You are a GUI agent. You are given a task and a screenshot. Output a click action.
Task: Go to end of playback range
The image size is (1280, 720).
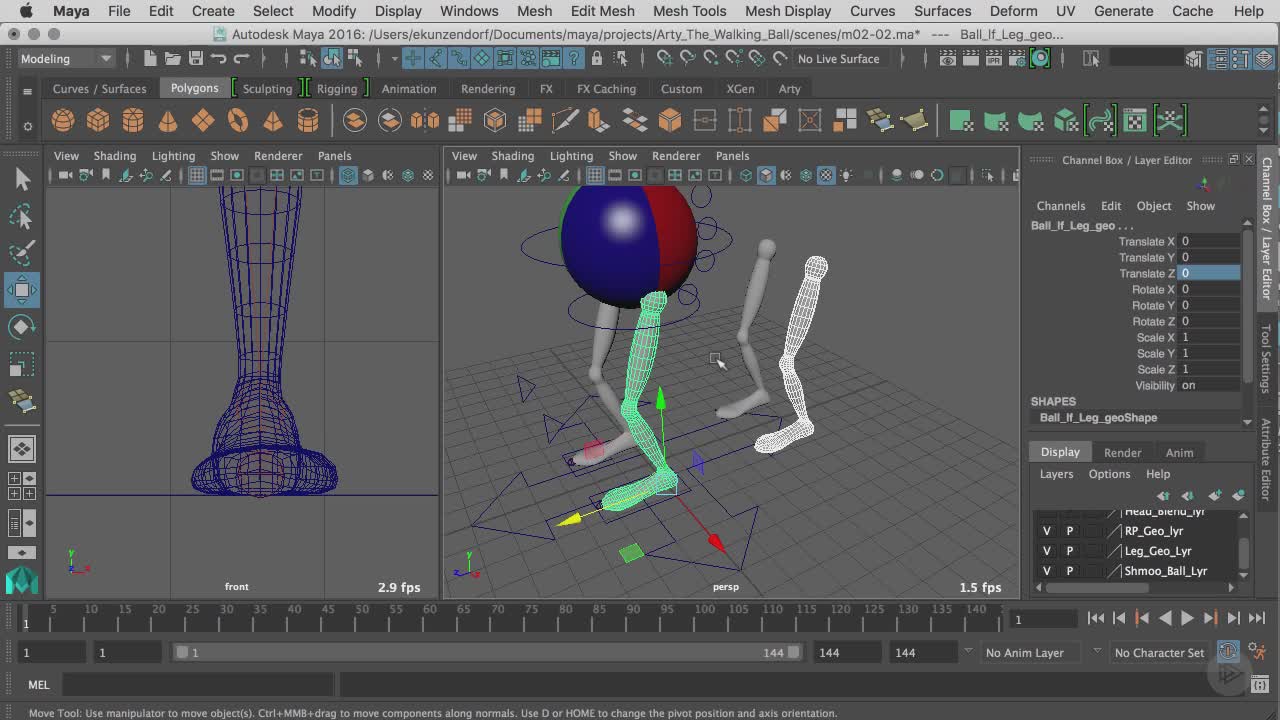coord(1257,618)
